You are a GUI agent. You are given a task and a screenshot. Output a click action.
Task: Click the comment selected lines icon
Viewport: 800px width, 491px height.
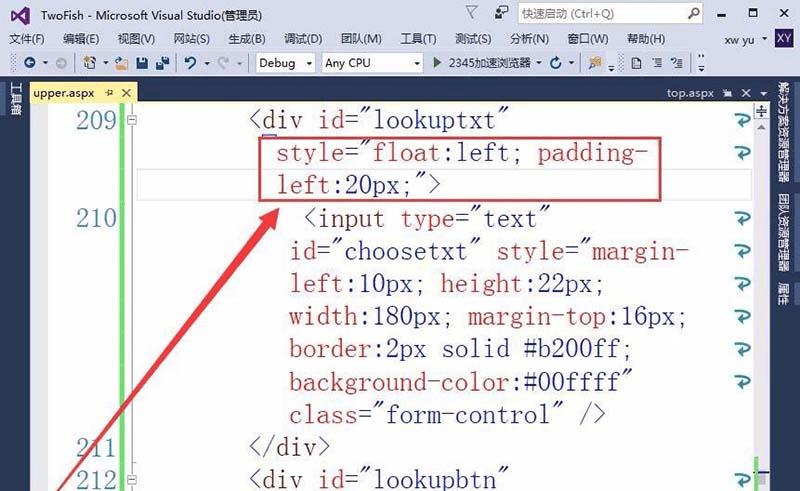[657, 63]
